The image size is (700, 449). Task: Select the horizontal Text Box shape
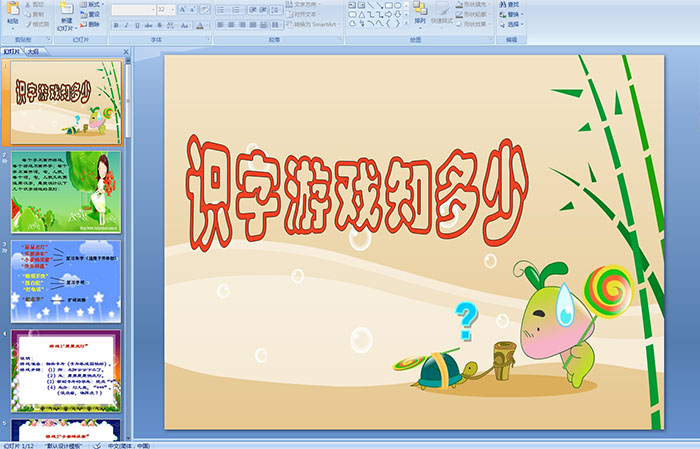(x=352, y=5)
